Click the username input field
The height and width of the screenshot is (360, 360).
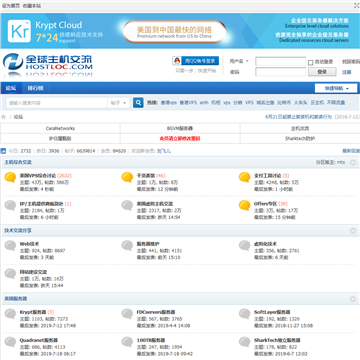280,62
